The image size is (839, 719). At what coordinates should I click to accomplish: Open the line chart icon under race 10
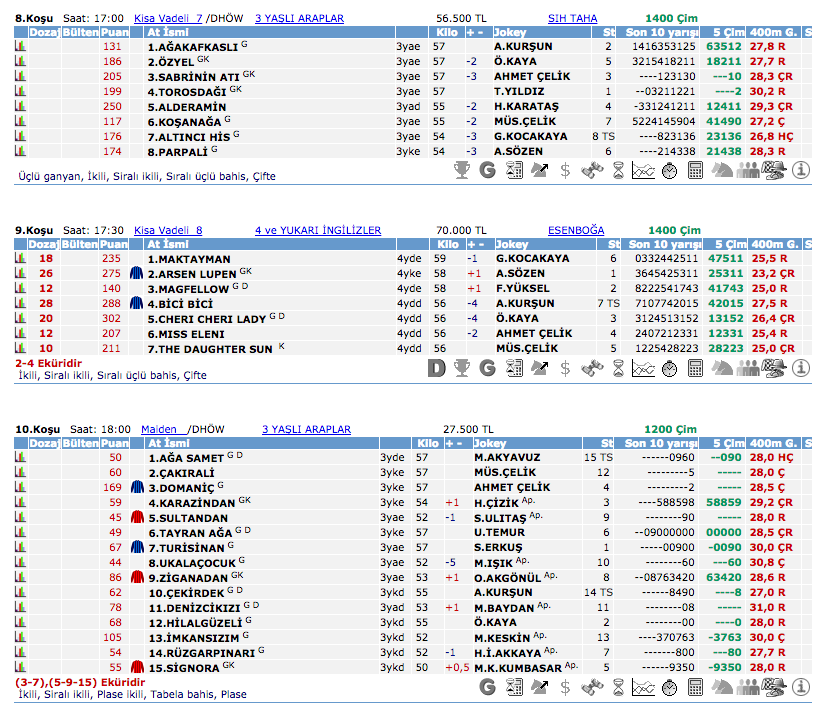[x=644, y=687]
